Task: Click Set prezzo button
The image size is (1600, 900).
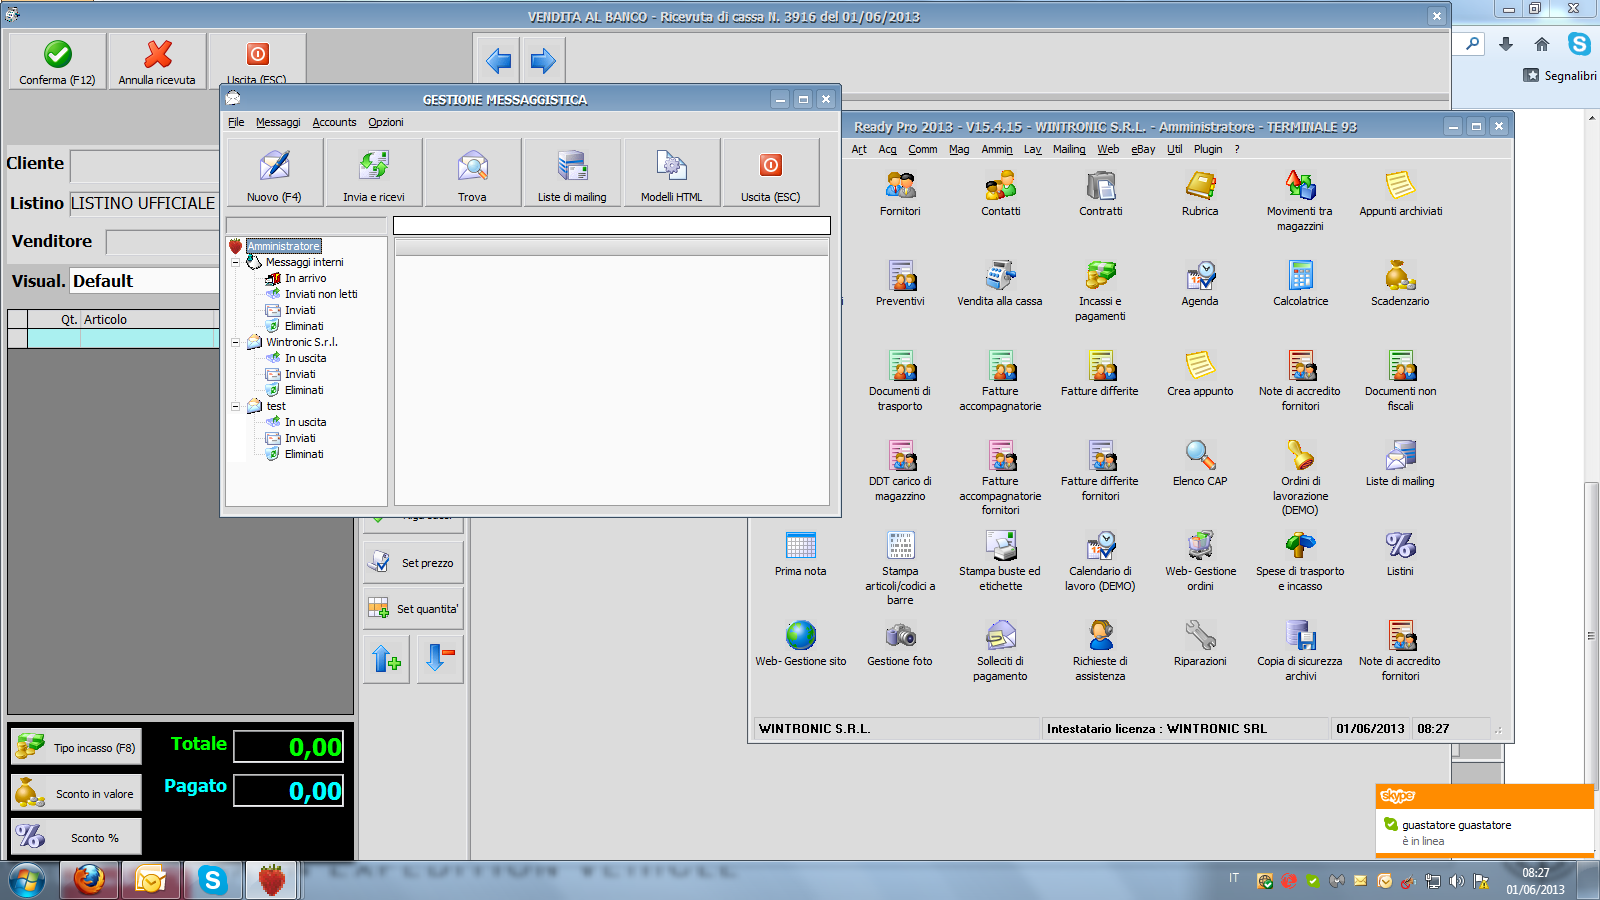Action: tap(413, 563)
